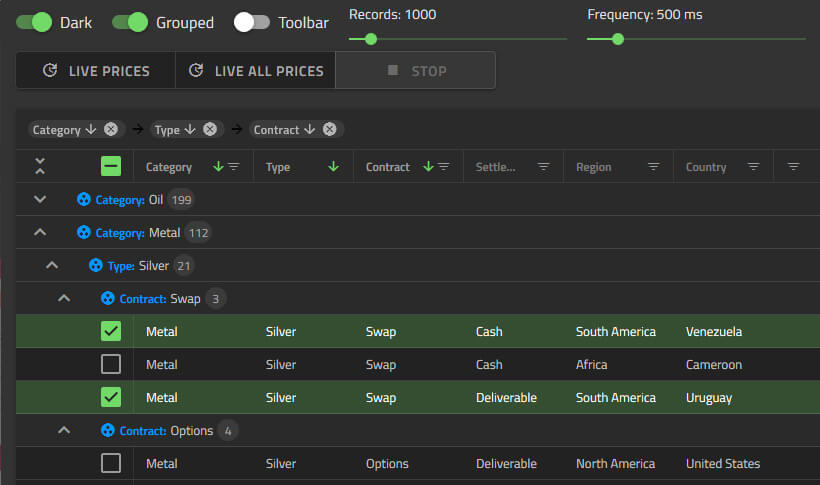Expand the Category: Oil group

pos(40,200)
